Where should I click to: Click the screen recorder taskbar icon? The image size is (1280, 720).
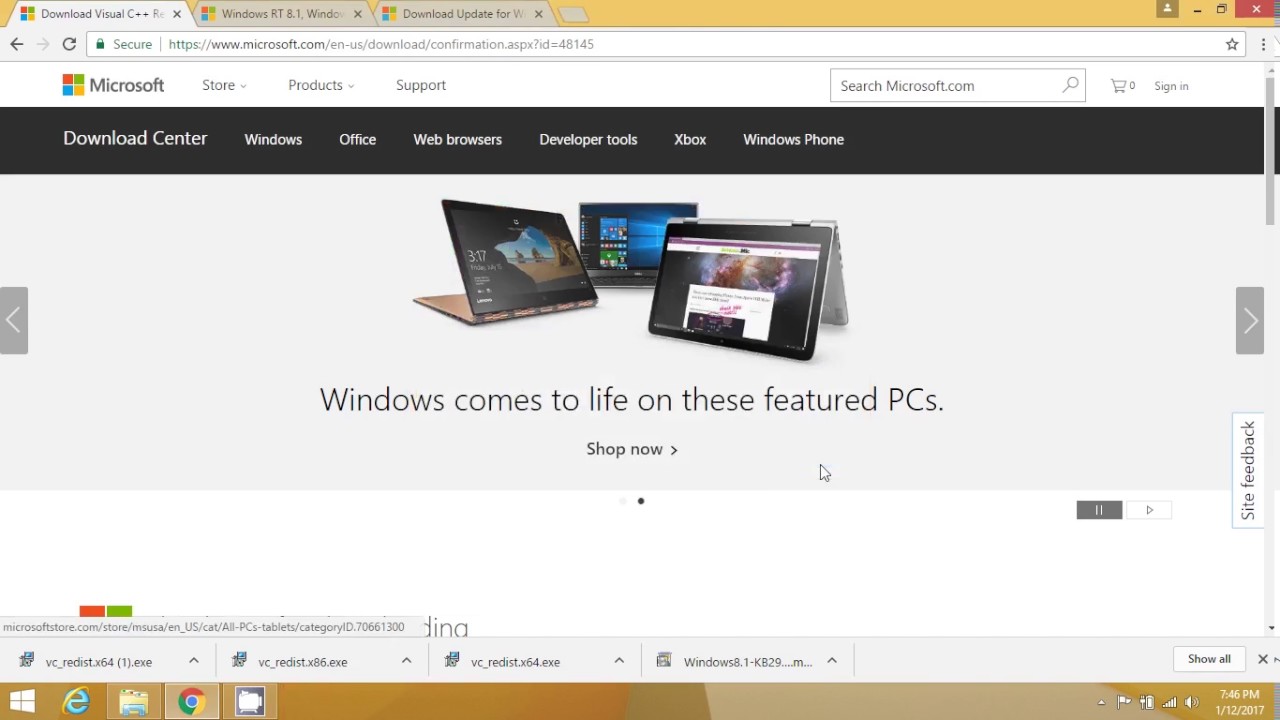point(249,702)
